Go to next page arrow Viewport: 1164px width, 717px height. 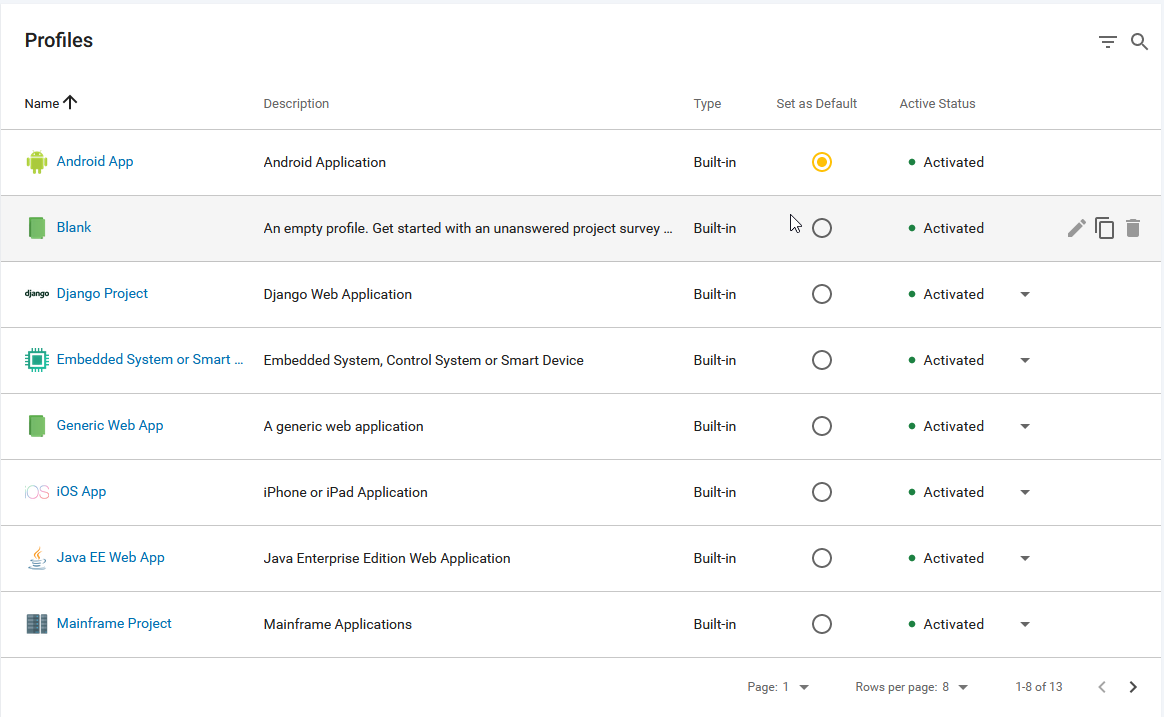(x=1133, y=687)
